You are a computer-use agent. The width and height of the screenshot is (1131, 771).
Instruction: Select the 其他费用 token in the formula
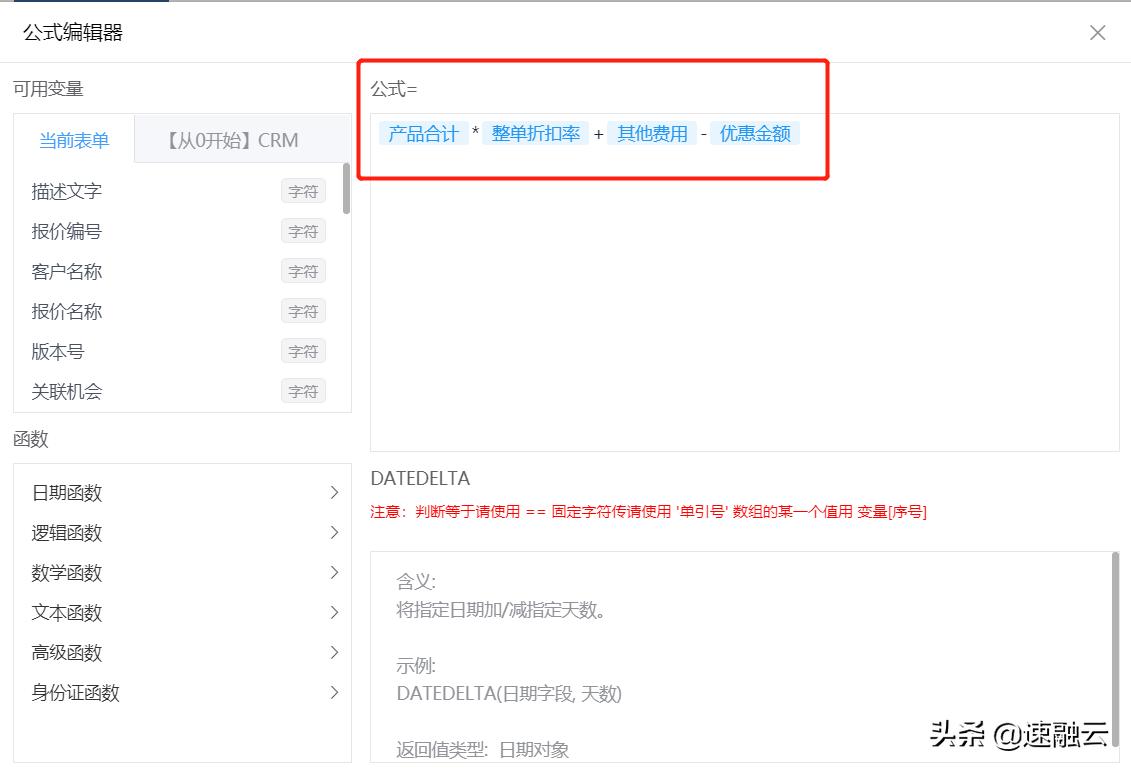(653, 132)
